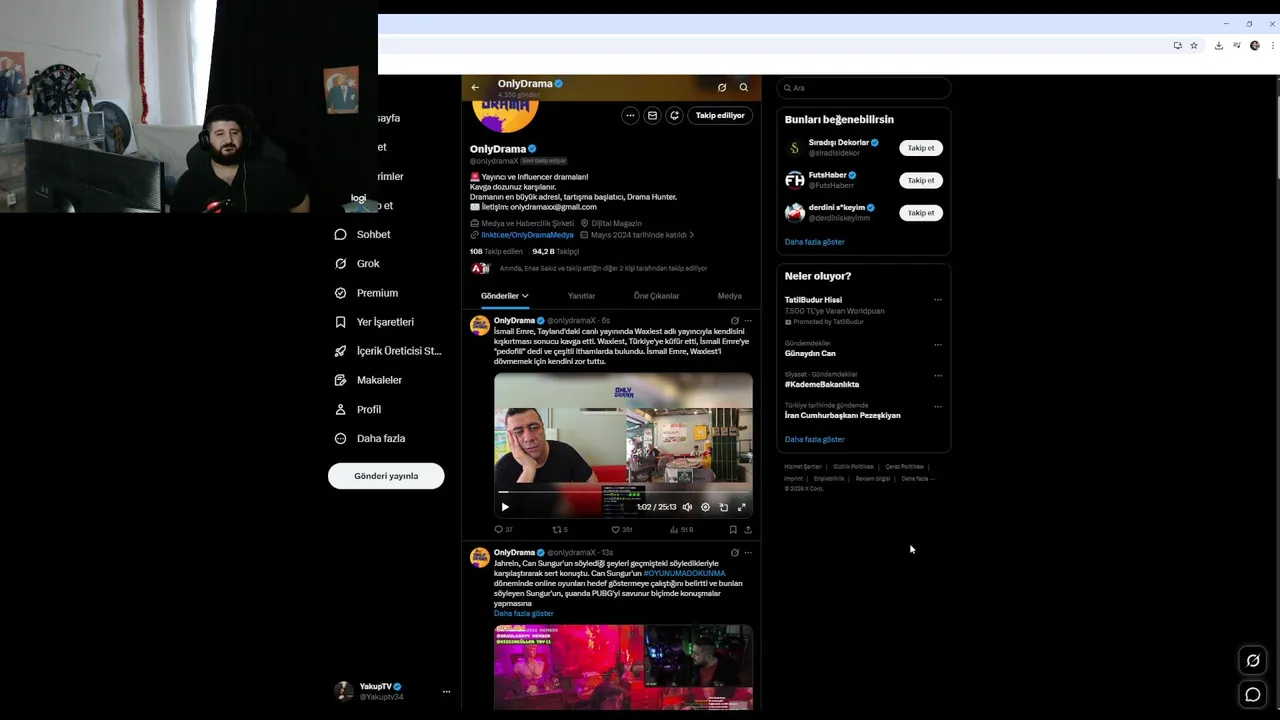Open options for İran Cumhurbaşkanı Pezeşkiyan trend
The image size is (1280, 720).
click(938, 407)
